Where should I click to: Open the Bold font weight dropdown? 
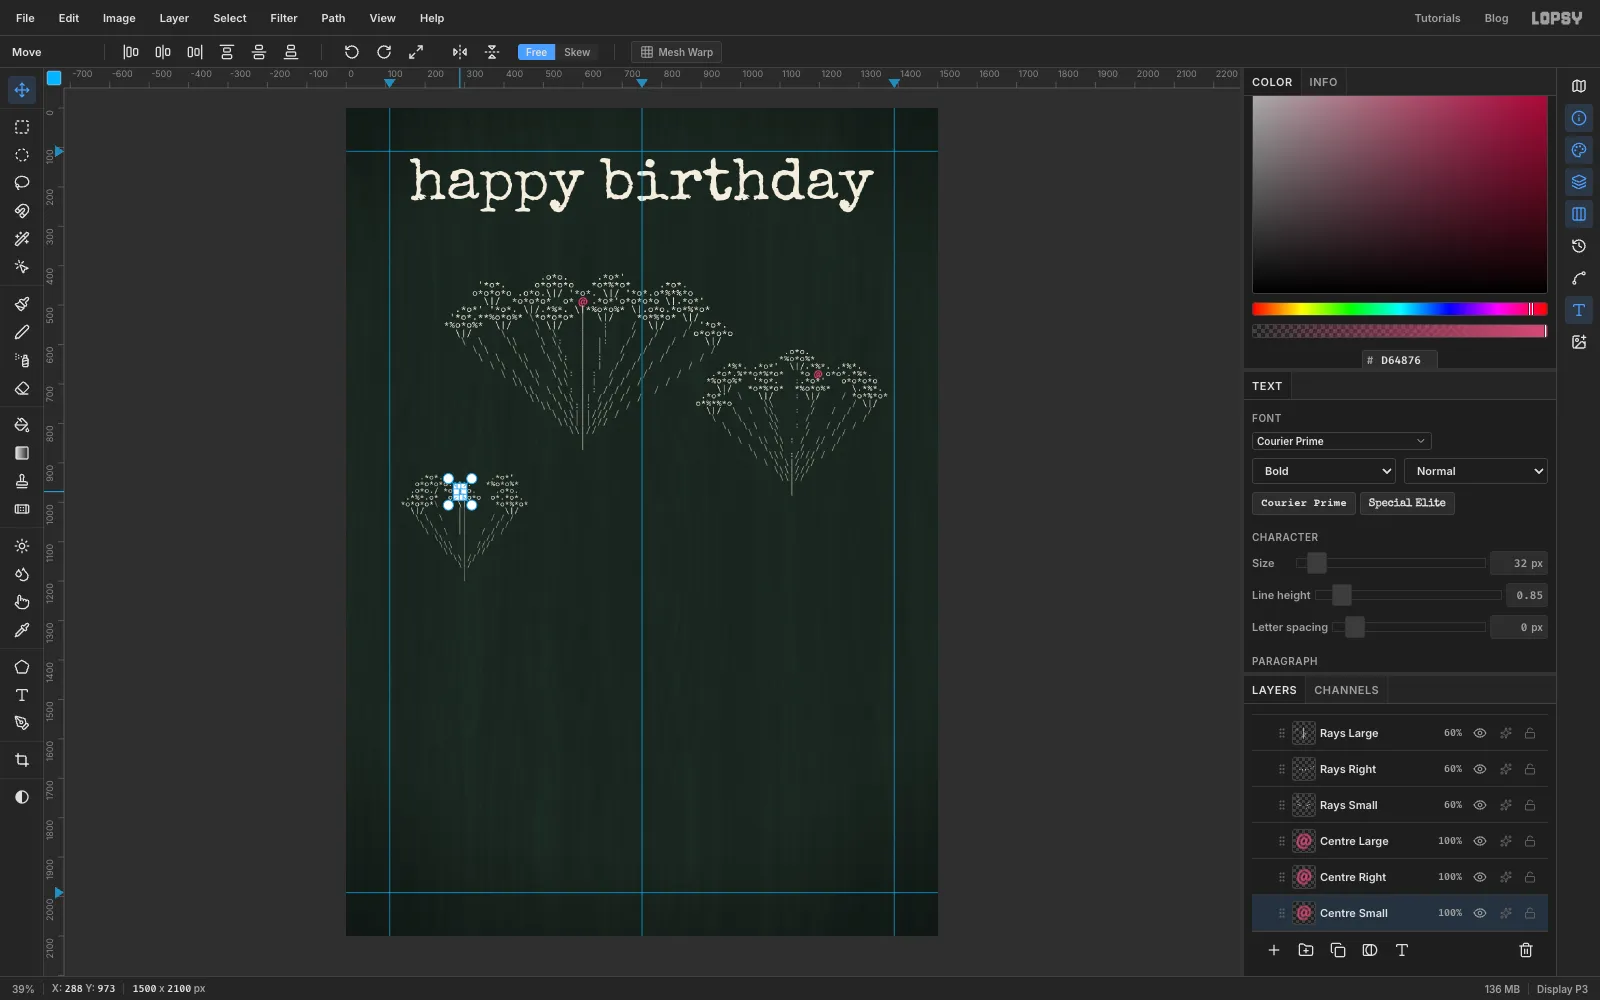click(x=1324, y=471)
